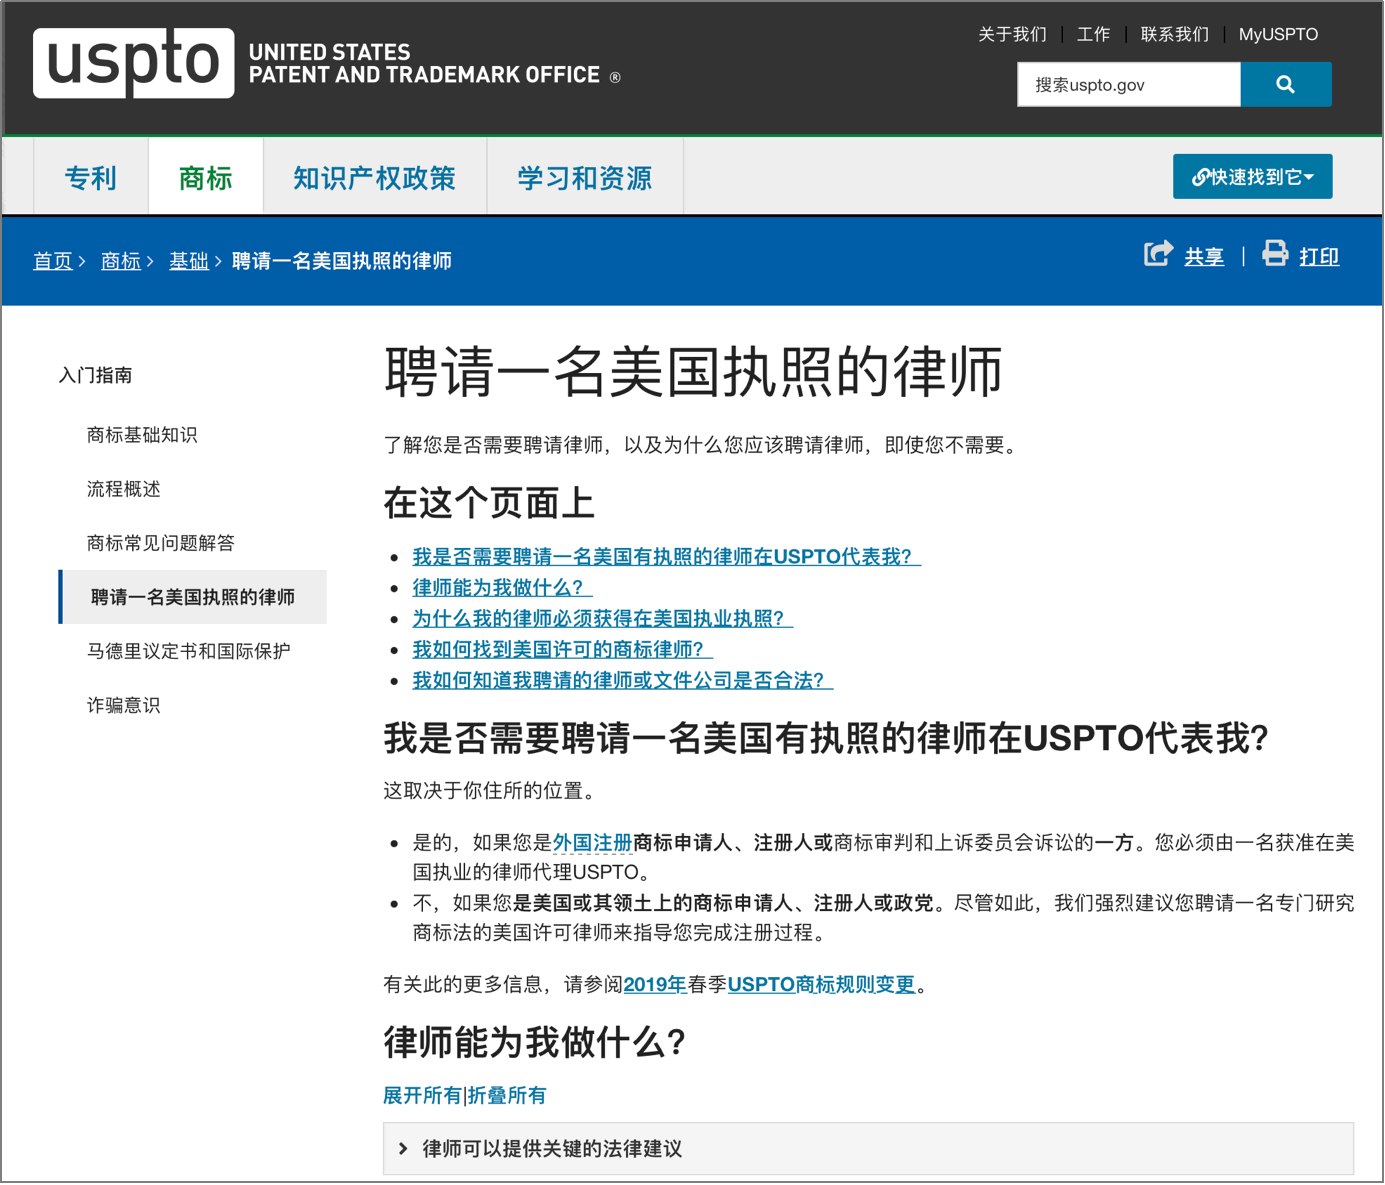The image size is (1385, 1185).
Task: Click the 在这个页面上 heading
Action: click(489, 503)
